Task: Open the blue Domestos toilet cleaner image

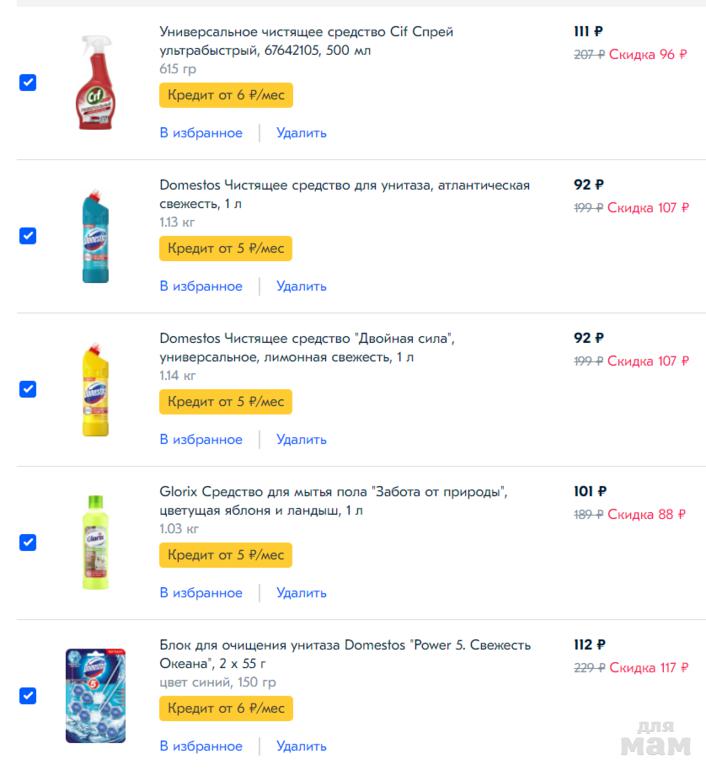Action: [95, 236]
